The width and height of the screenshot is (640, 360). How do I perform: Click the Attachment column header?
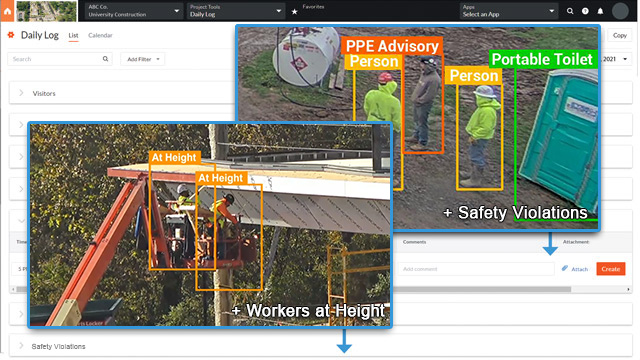[576, 242]
